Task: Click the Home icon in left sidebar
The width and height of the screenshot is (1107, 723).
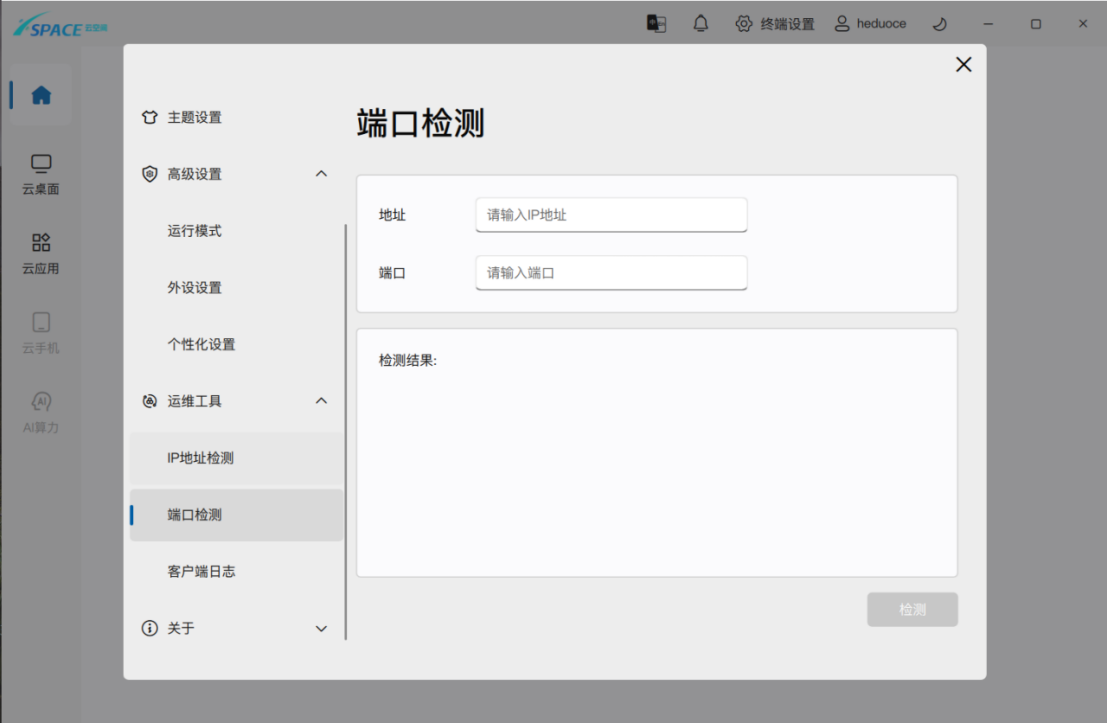Action: (41, 96)
